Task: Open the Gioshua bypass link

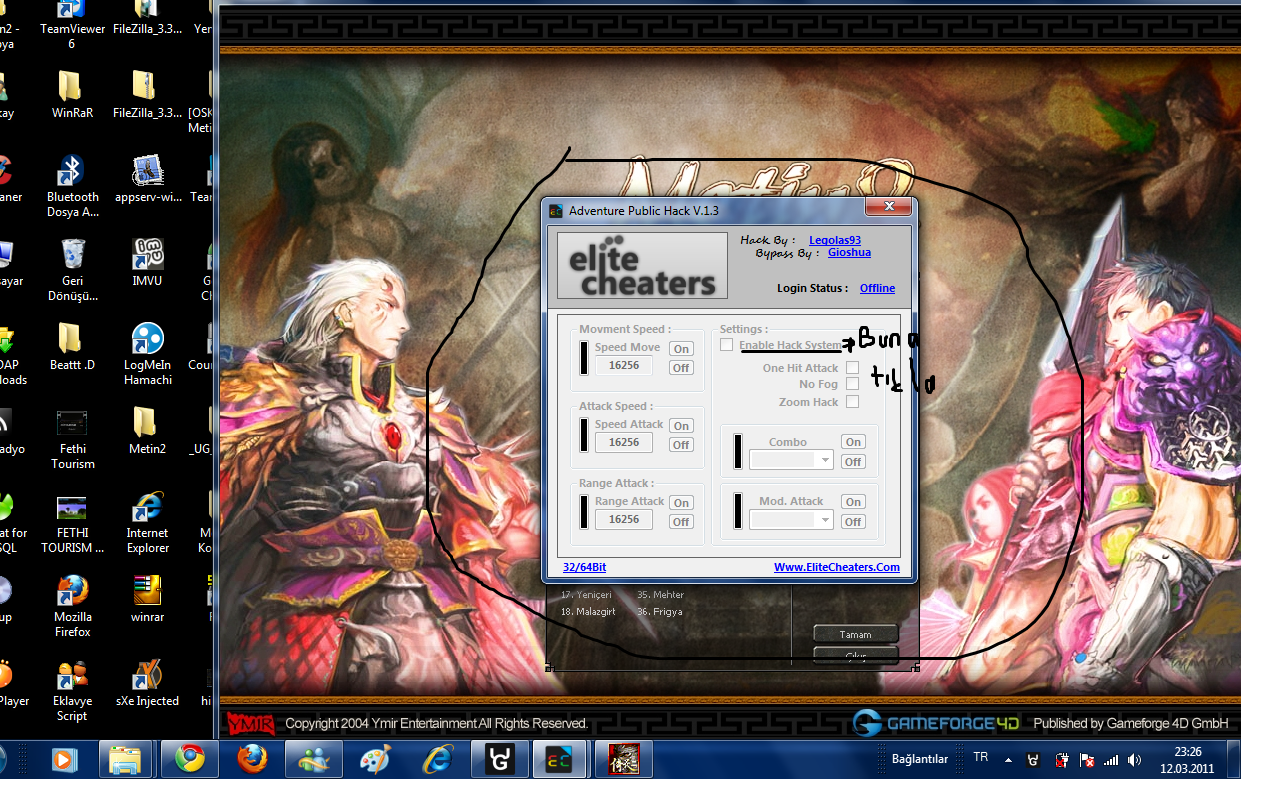Action: click(849, 253)
